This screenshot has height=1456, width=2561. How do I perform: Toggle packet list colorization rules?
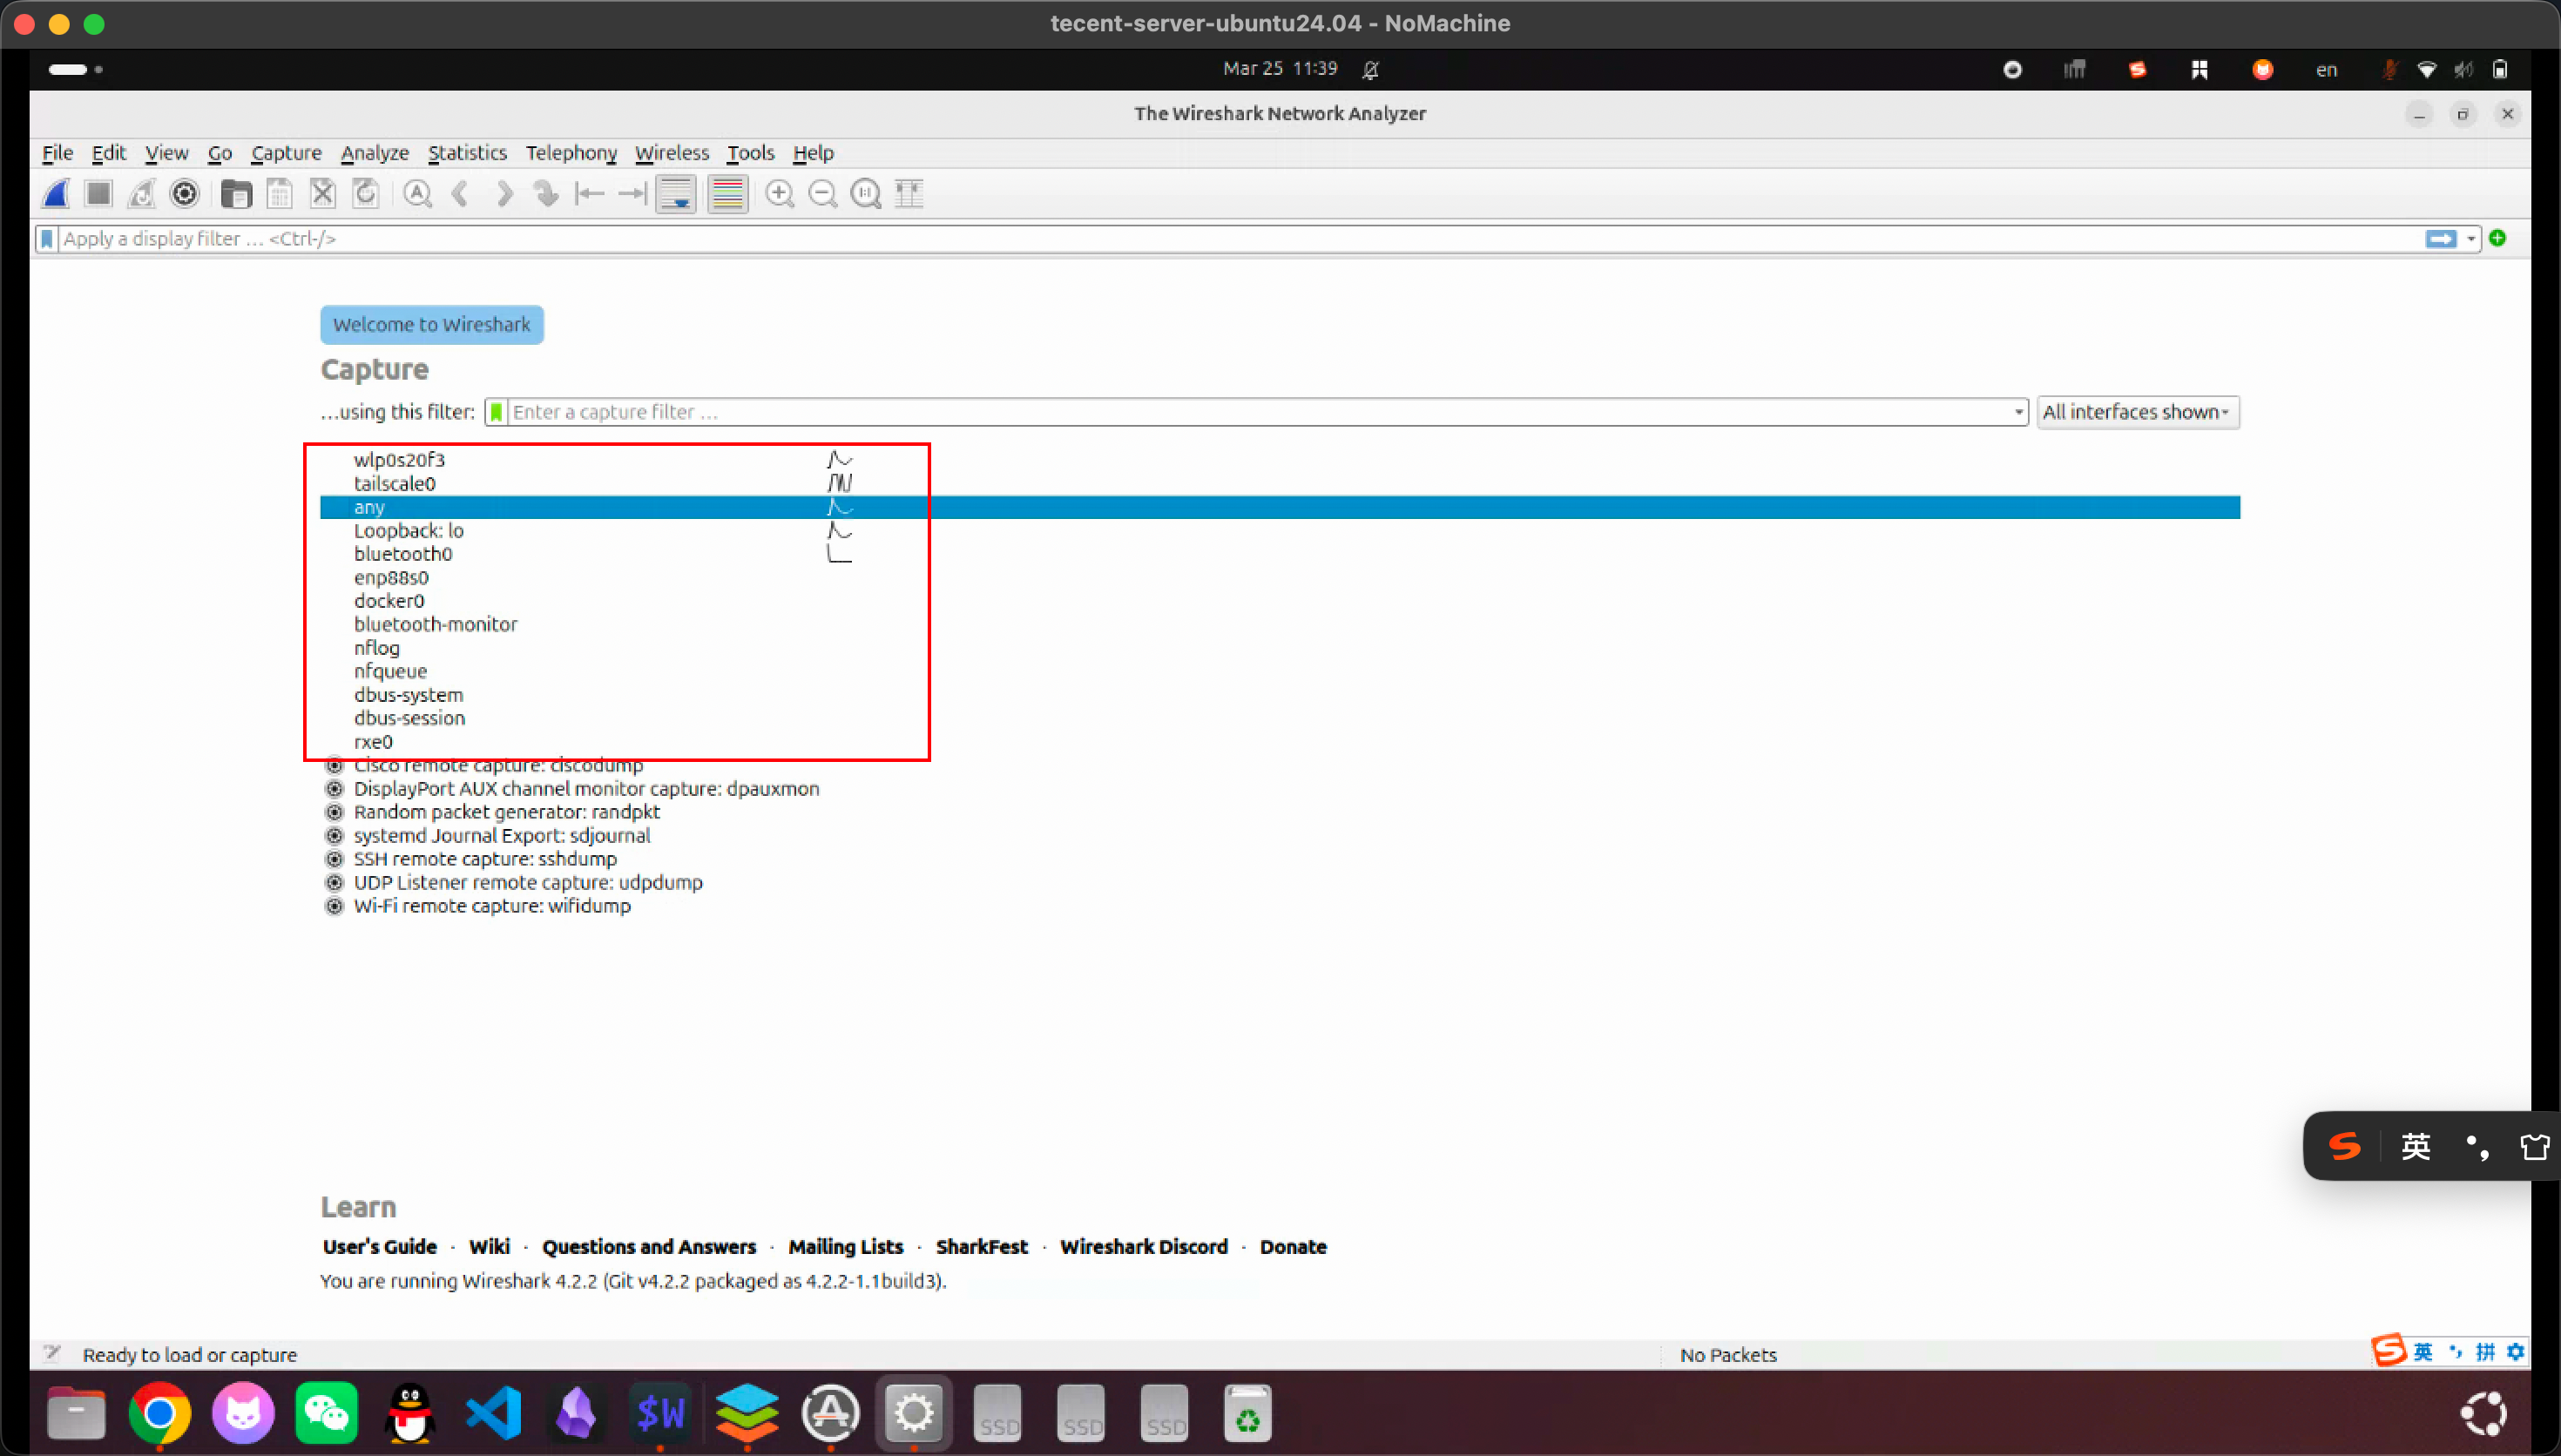pyautogui.click(x=727, y=193)
